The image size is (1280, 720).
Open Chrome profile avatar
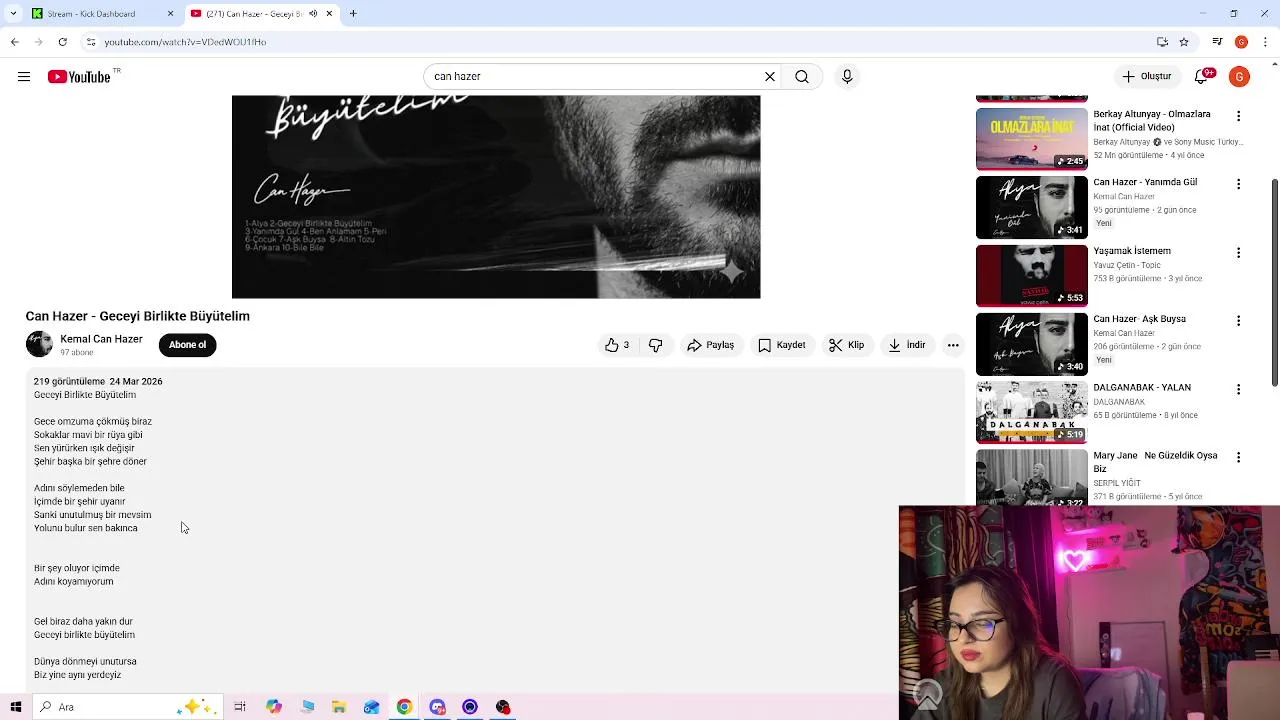pos(1241,42)
